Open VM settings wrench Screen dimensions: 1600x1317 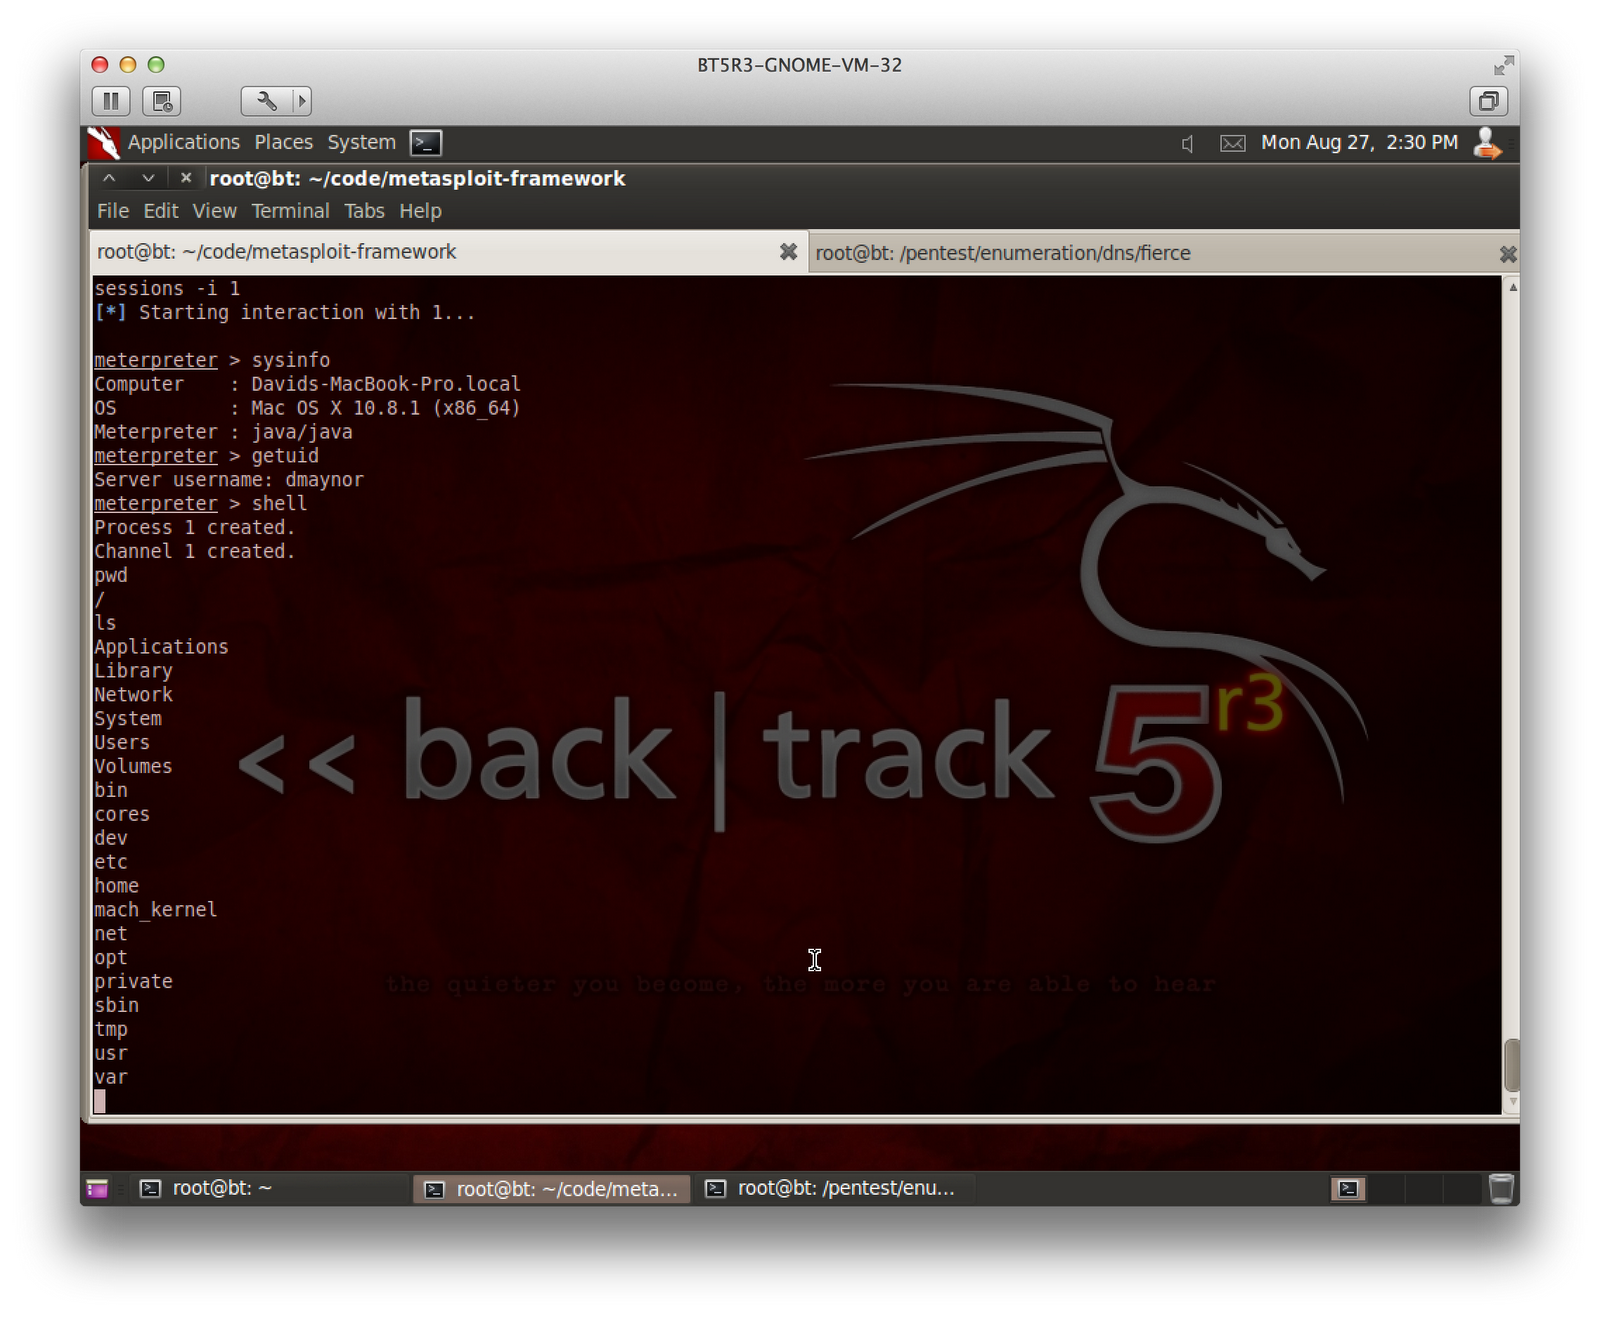pos(266,101)
